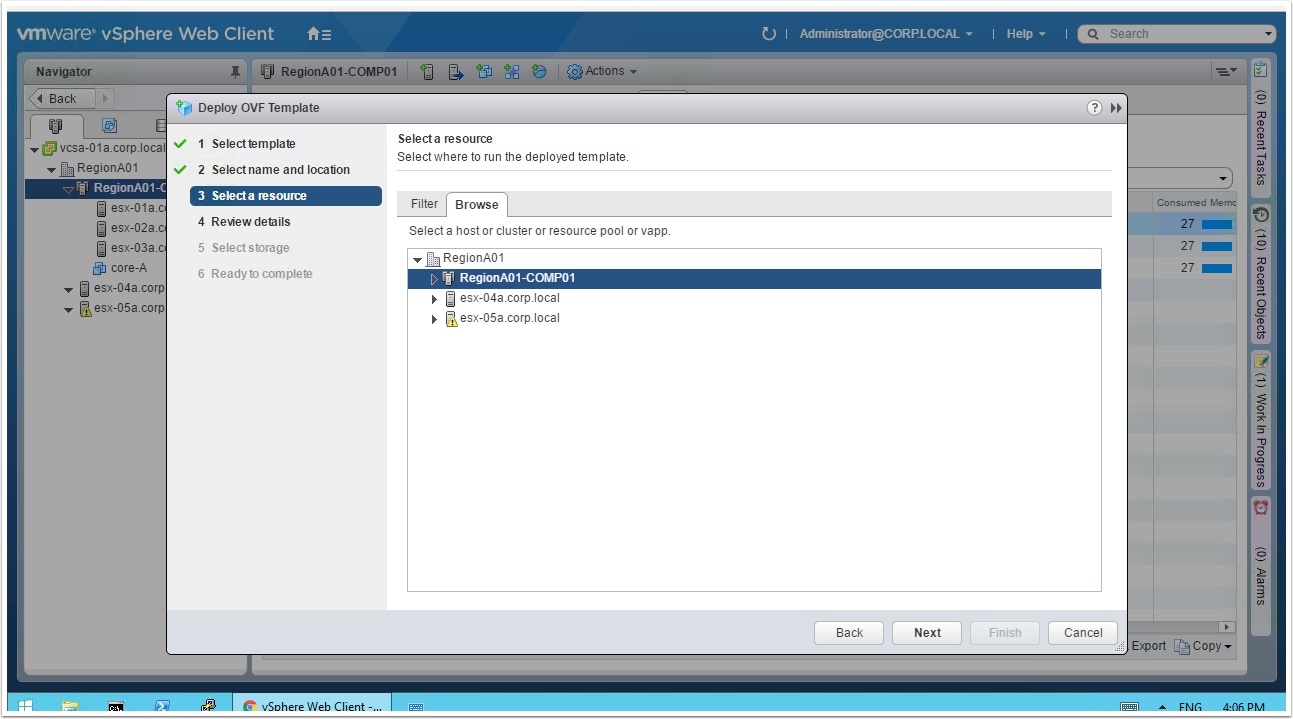Open the Administrator@CORP.LOCAL user dropdown
Viewport: 1293px width, 719px height.
(886, 34)
